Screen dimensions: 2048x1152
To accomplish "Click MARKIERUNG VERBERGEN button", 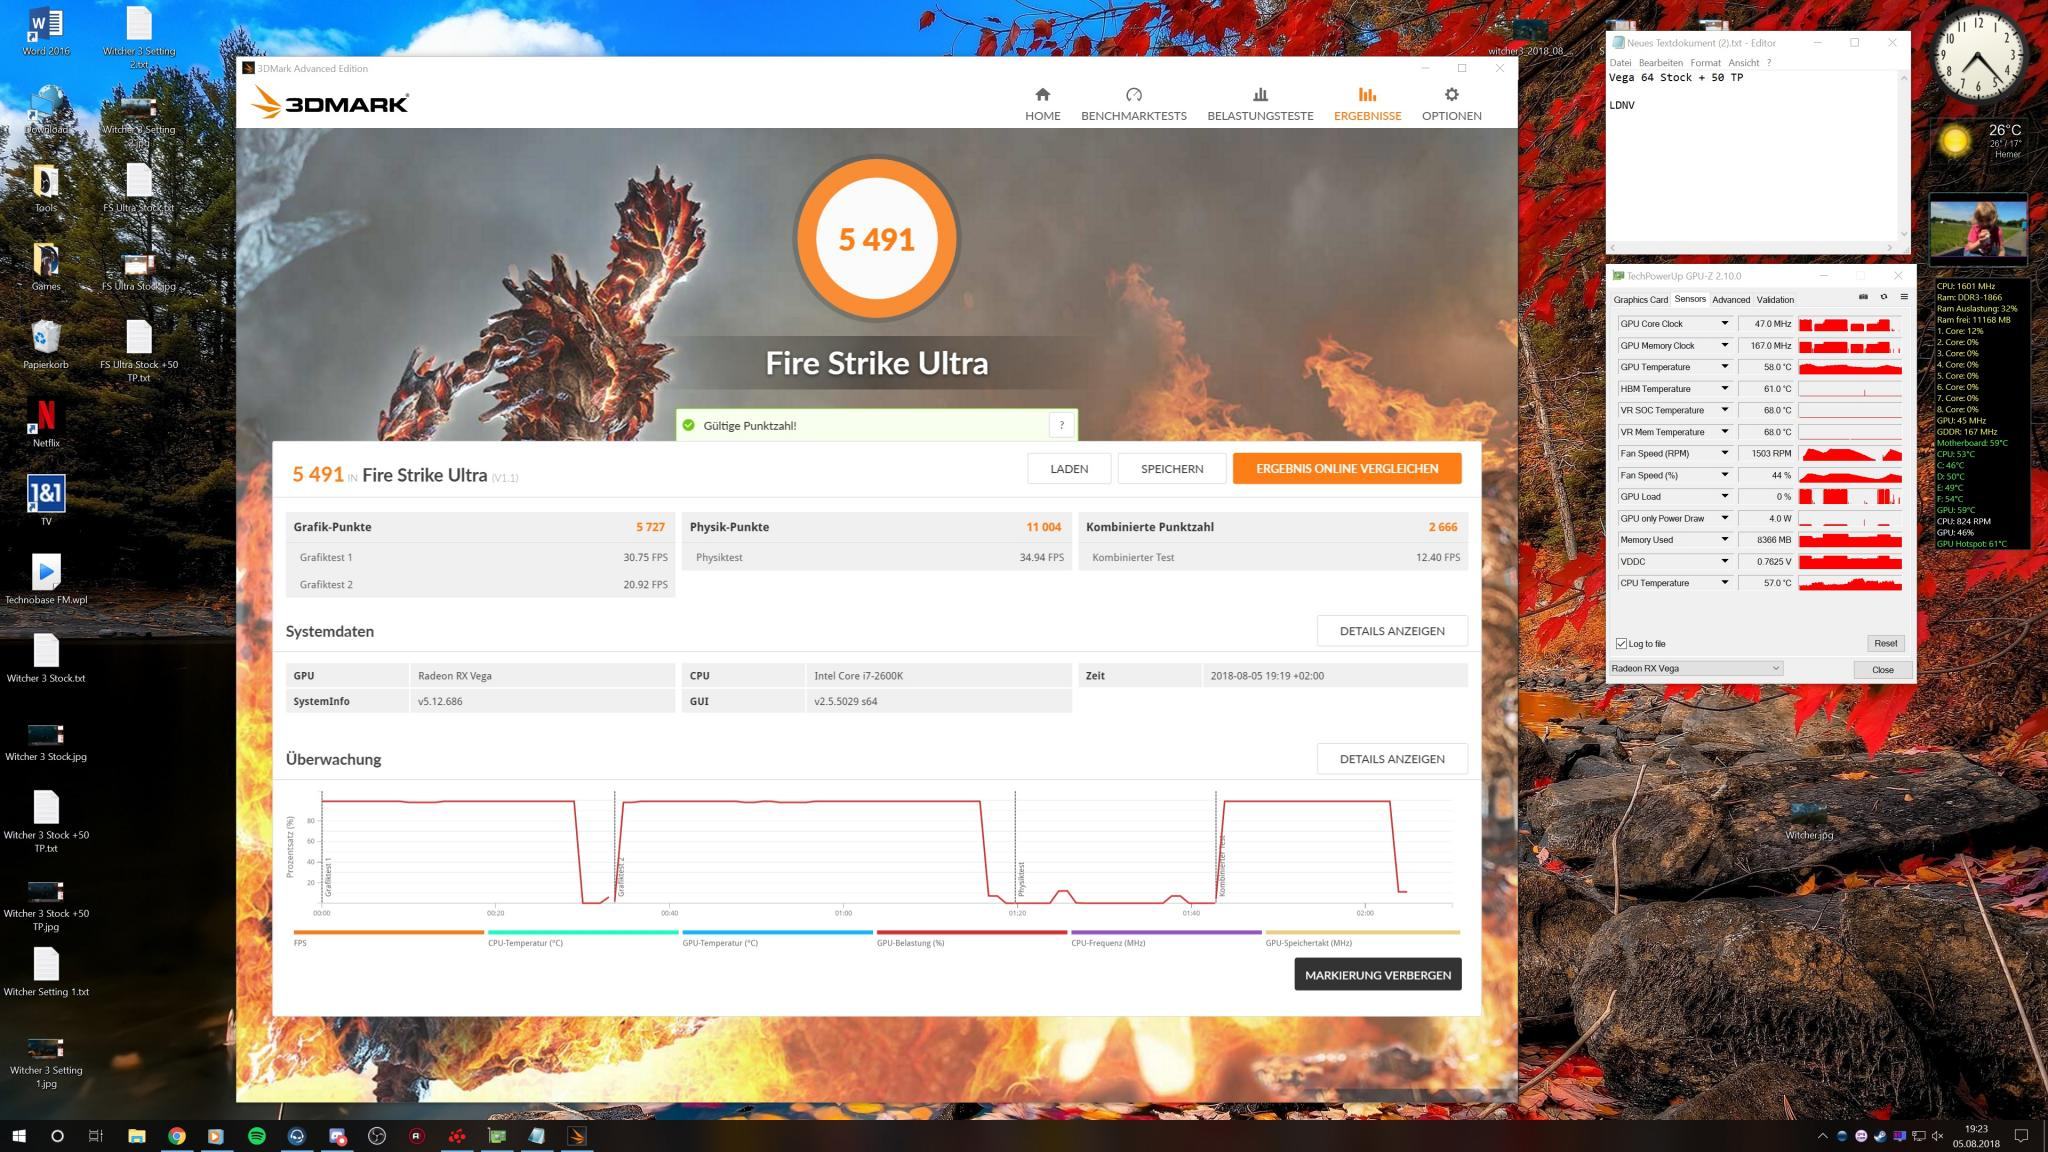I will pos(1377,975).
